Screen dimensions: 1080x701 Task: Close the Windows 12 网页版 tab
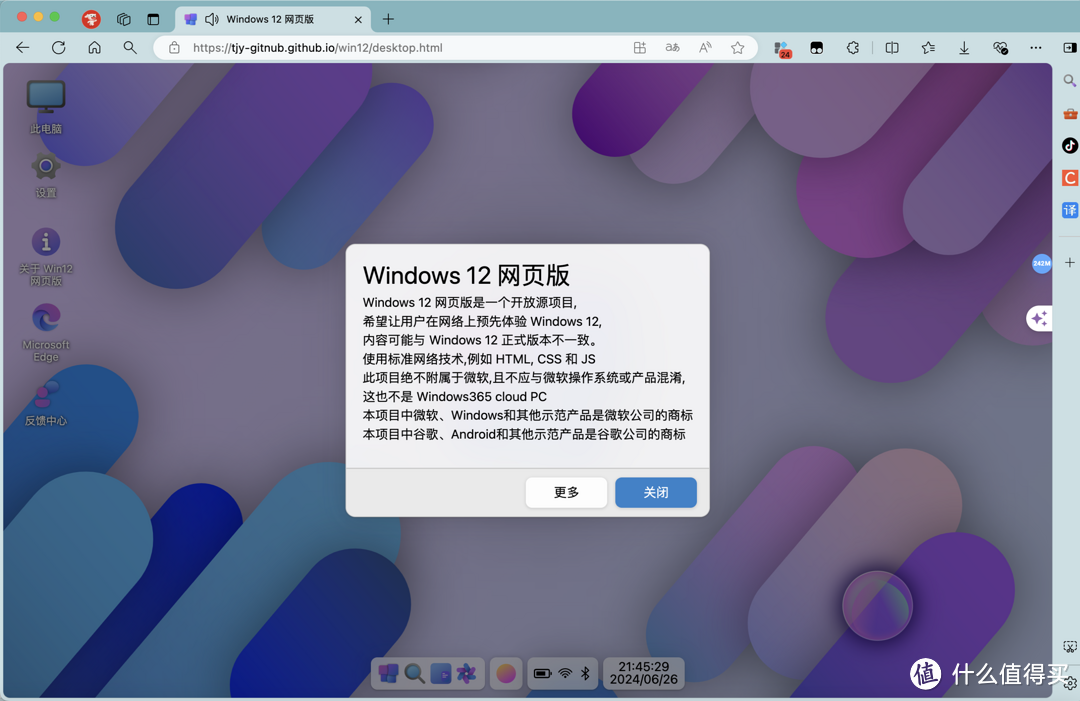(x=358, y=20)
